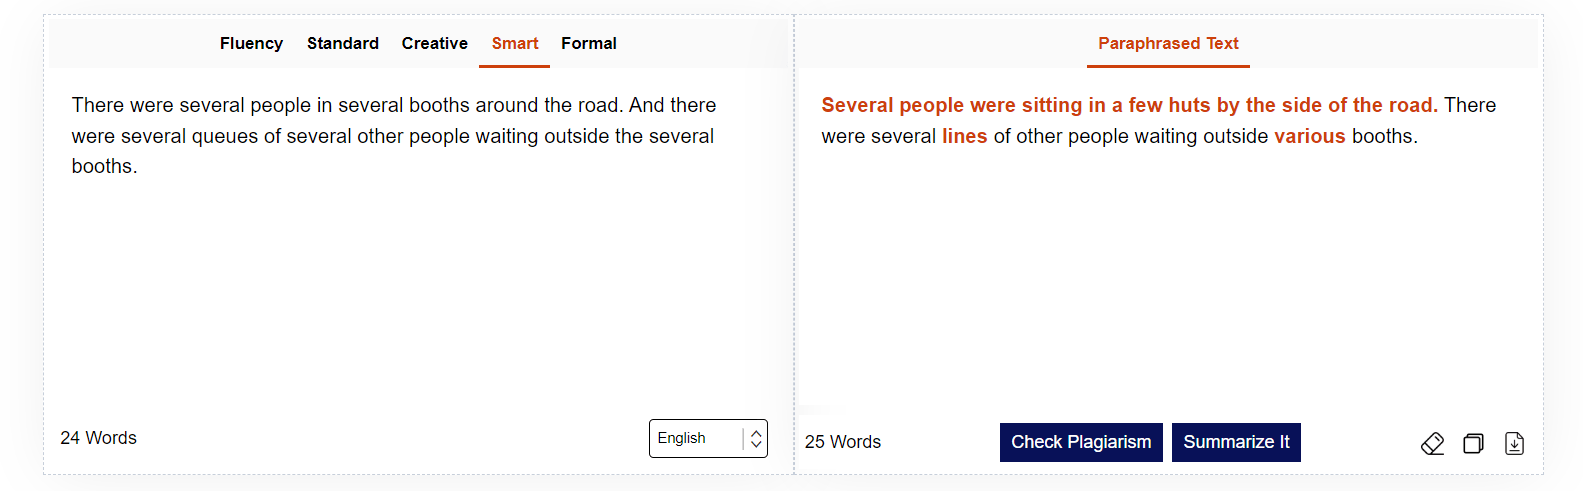Viewport: 1583px width, 491px height.
Task: Click the highlighted word "various" in the output
Action: coord(1309,136)
